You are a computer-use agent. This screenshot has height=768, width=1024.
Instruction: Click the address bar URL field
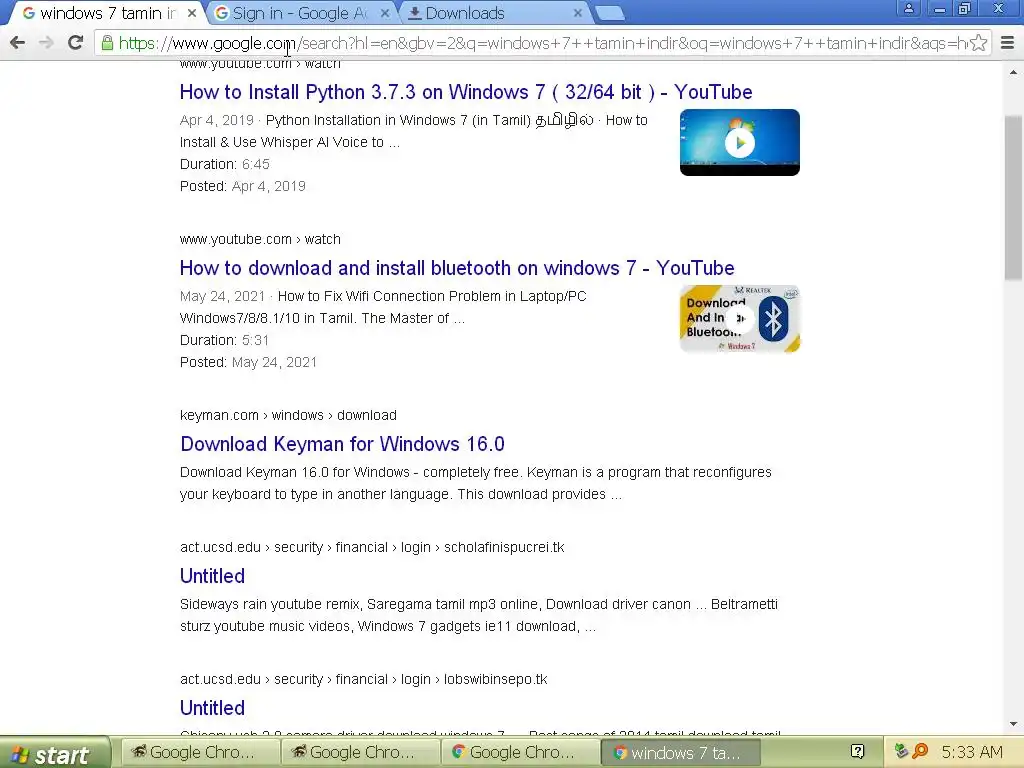pyautogui.click(x=542, y=43)
